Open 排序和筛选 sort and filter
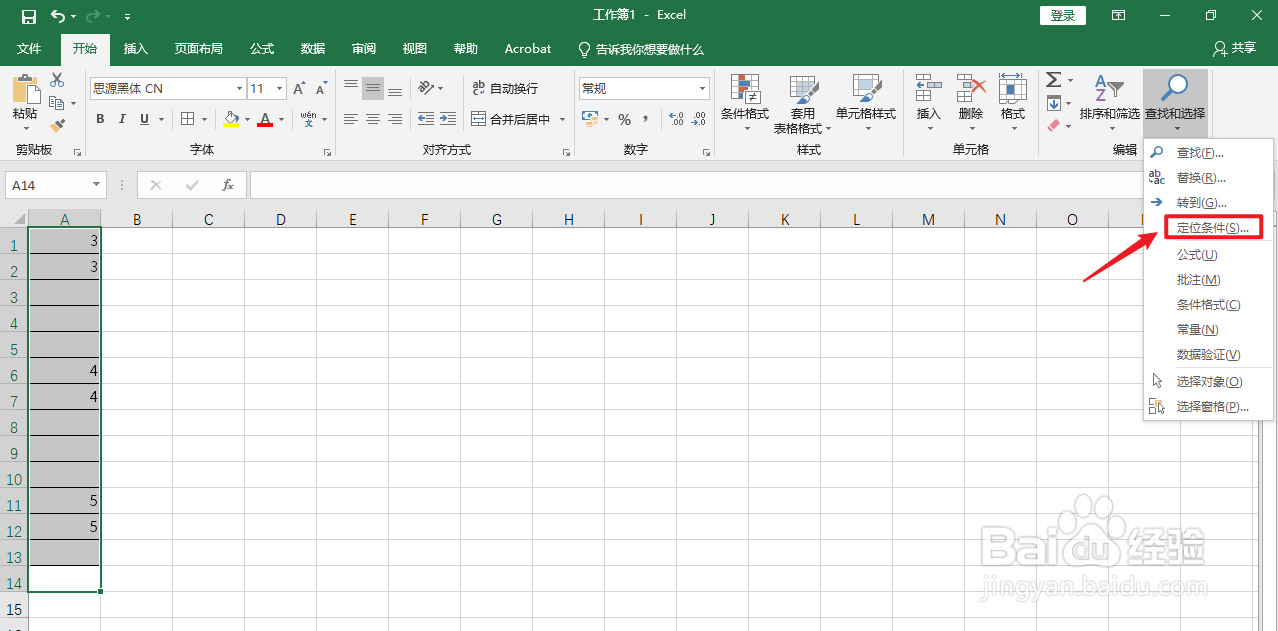 coord(1109,104)
